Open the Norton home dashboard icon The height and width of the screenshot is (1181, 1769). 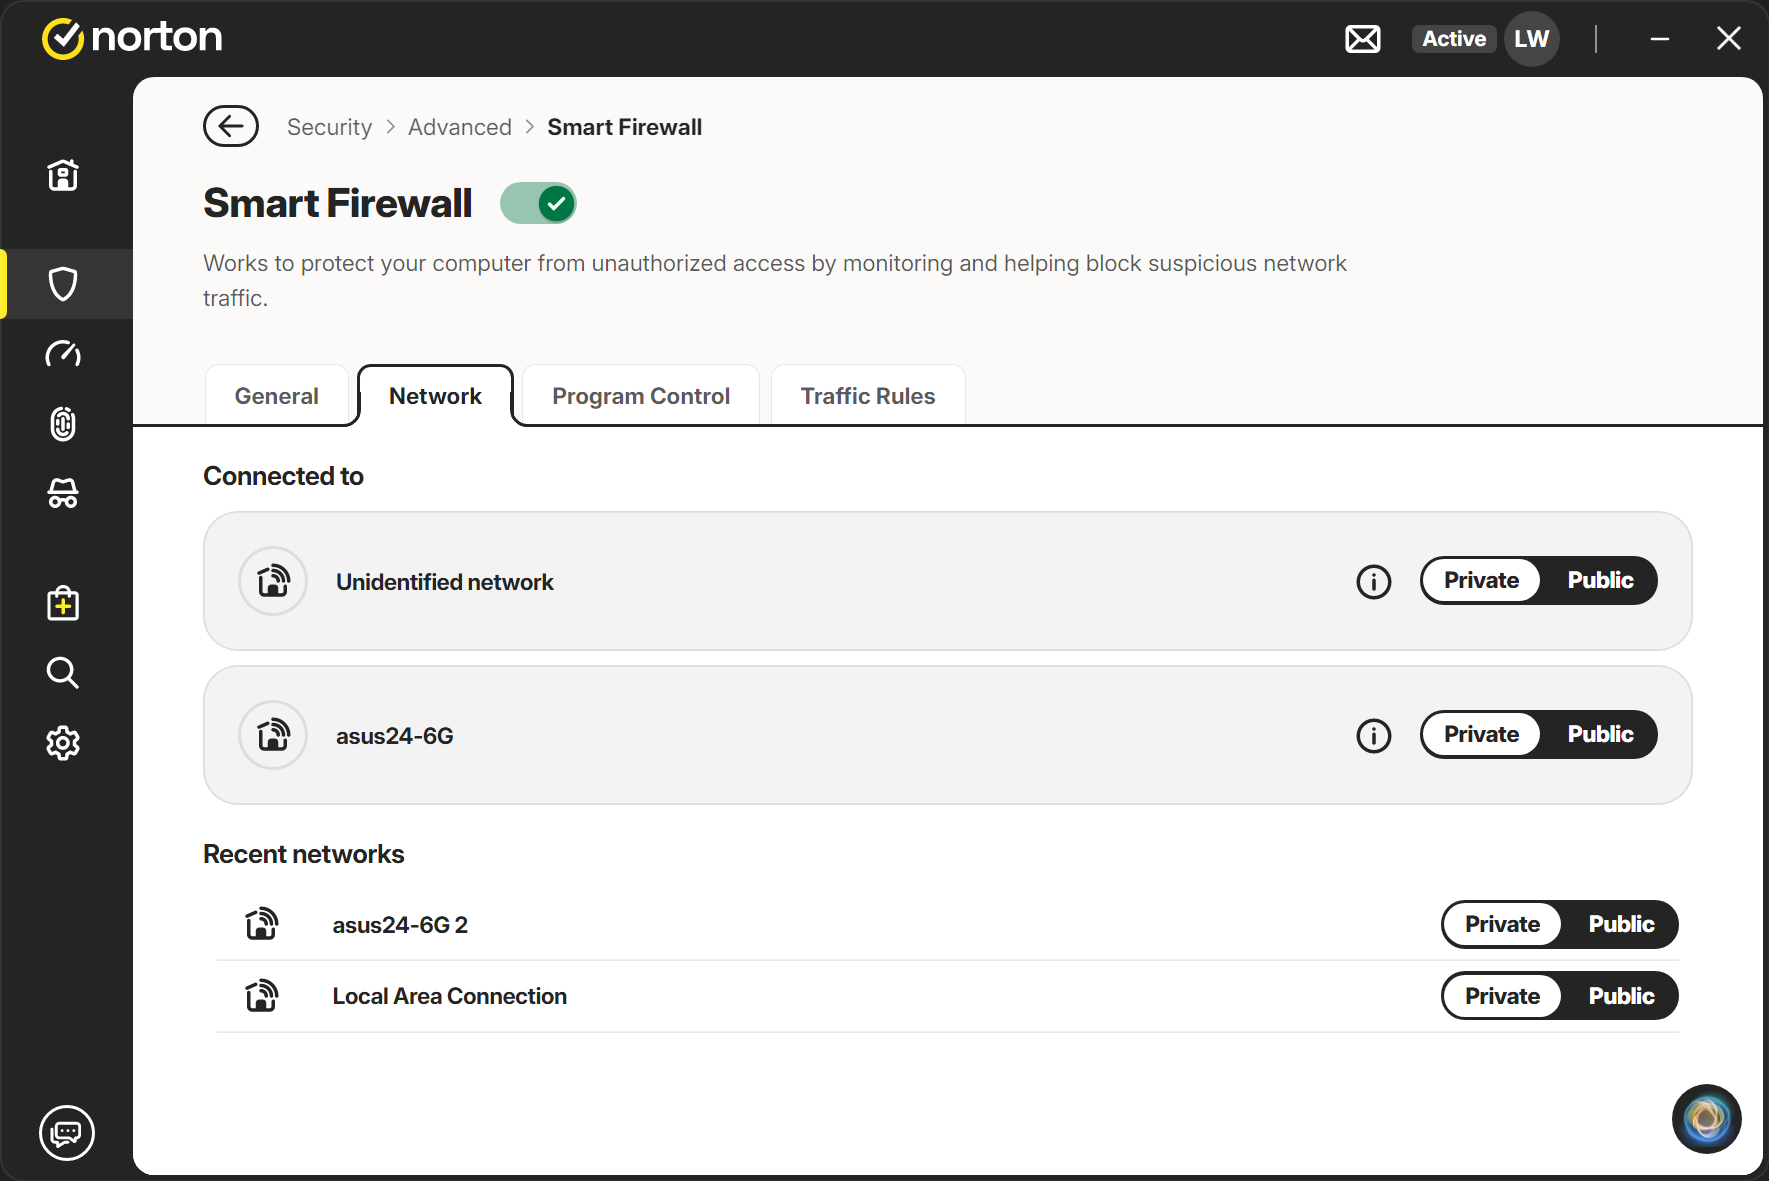63,175
